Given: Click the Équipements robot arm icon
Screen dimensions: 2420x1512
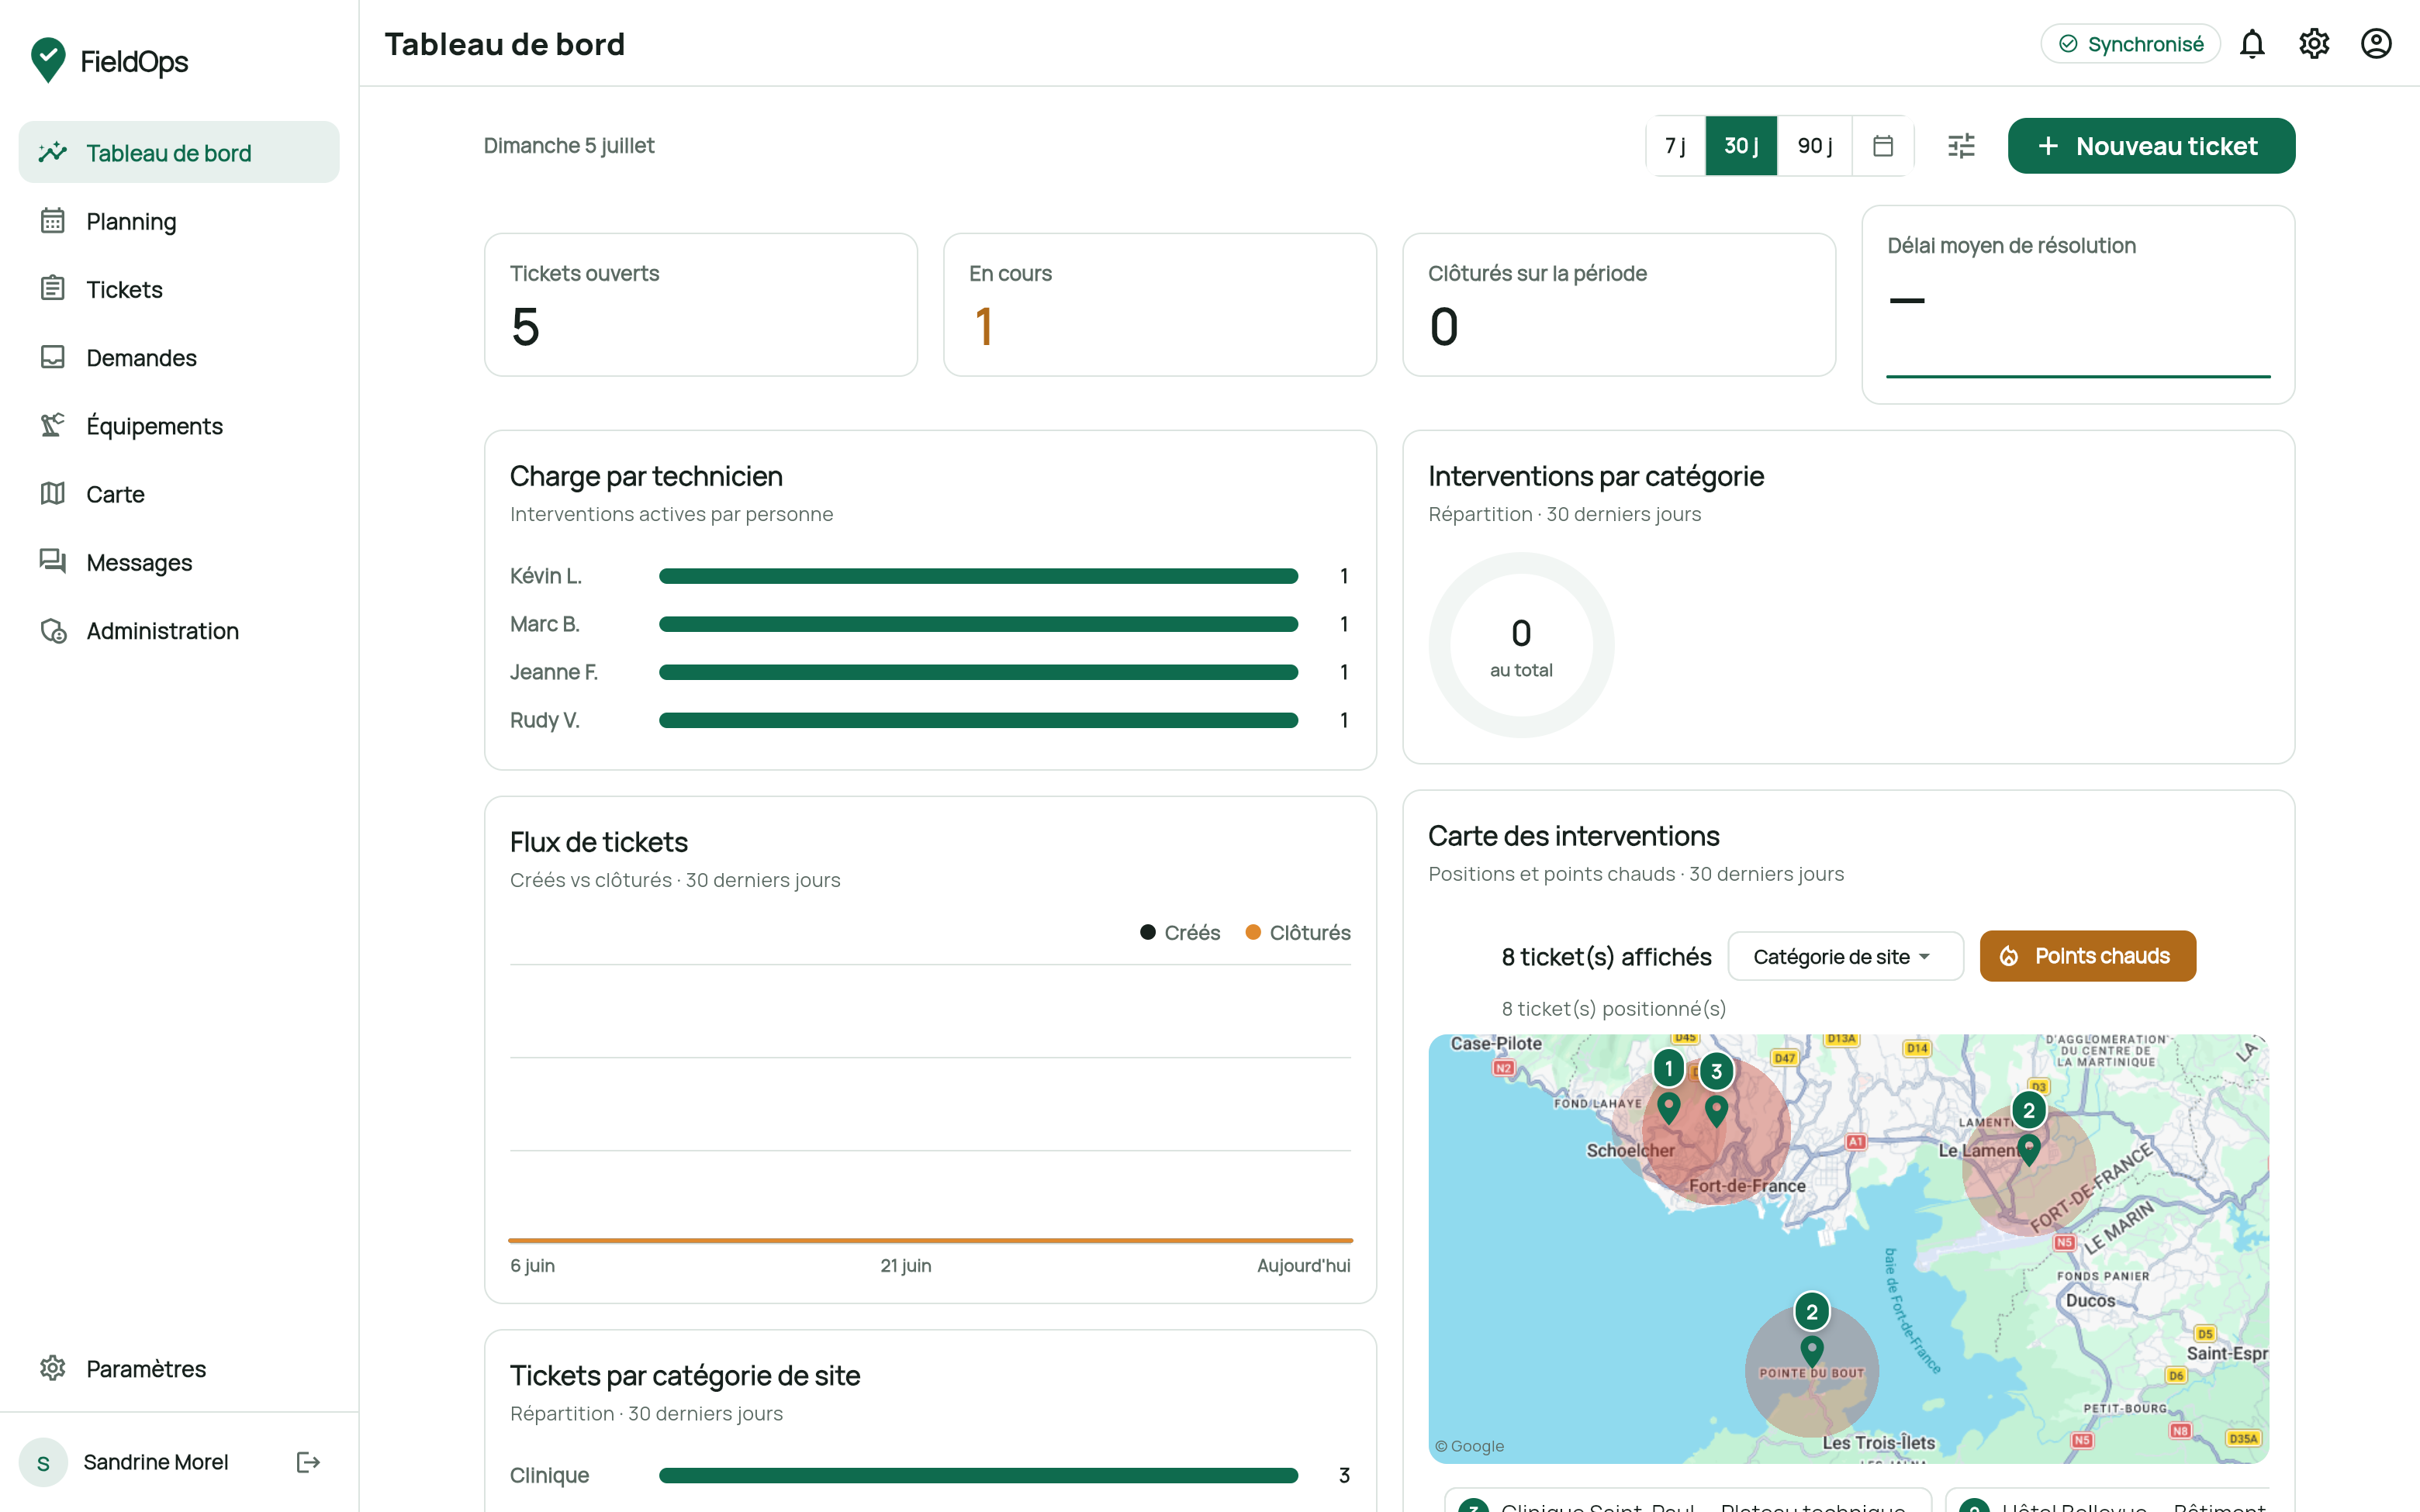Looking at the screenshot, I should [x=53, y=425].
